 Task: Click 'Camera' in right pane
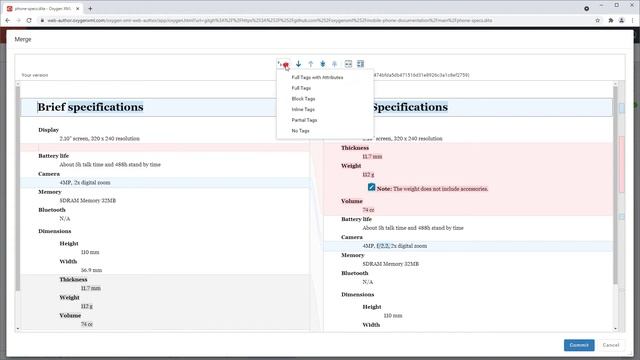coord(352,237)
